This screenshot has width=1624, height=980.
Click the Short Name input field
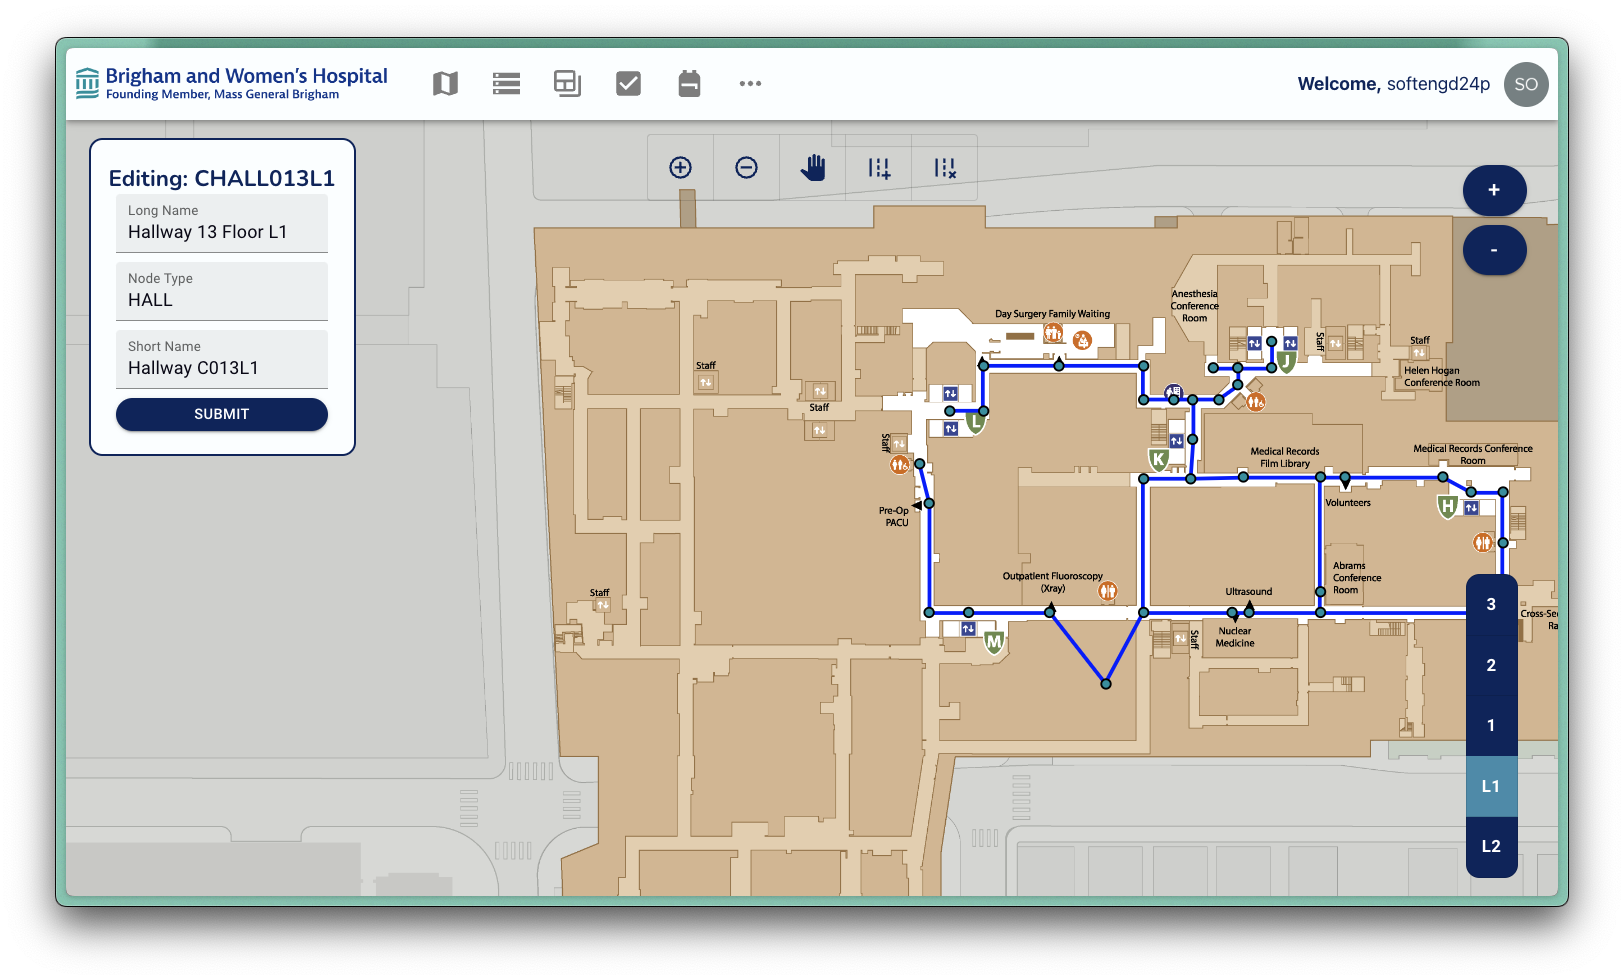[222, 368]
